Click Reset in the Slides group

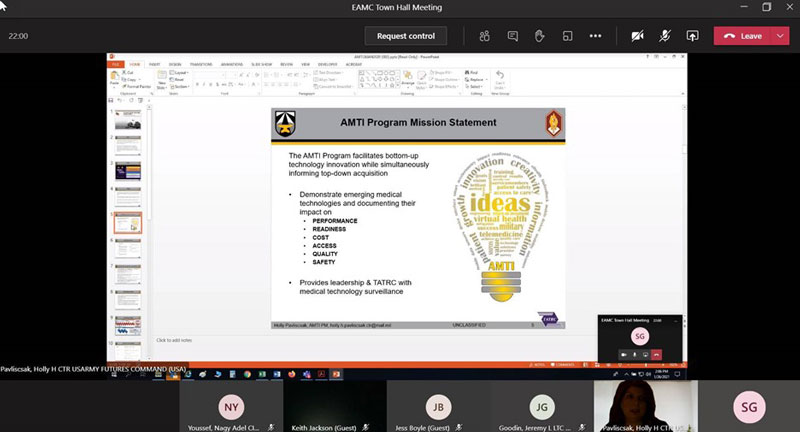point(179,80)
